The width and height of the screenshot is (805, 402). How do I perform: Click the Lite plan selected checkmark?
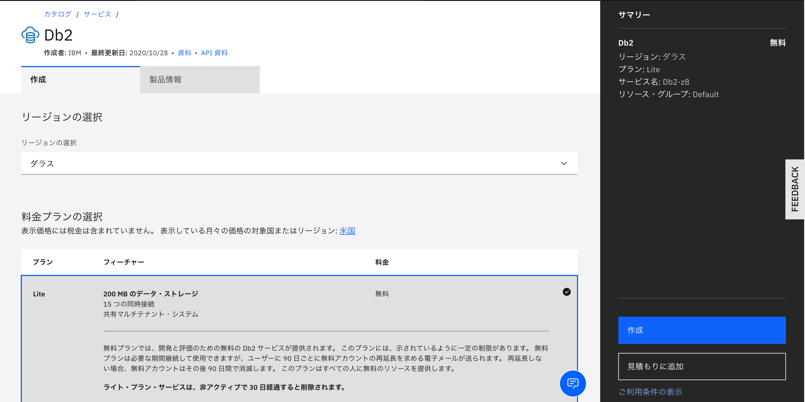pyautogui.click(x=566, y=292)
